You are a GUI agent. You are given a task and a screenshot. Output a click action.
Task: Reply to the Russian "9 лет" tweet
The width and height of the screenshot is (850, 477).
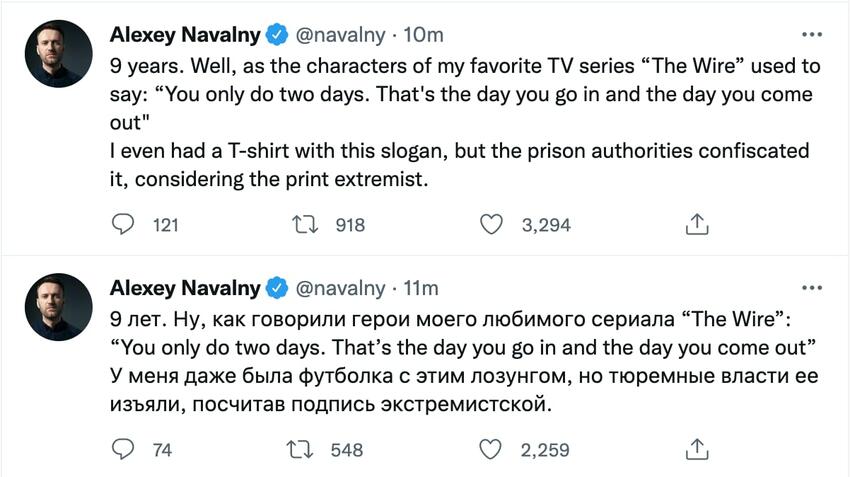122,449
